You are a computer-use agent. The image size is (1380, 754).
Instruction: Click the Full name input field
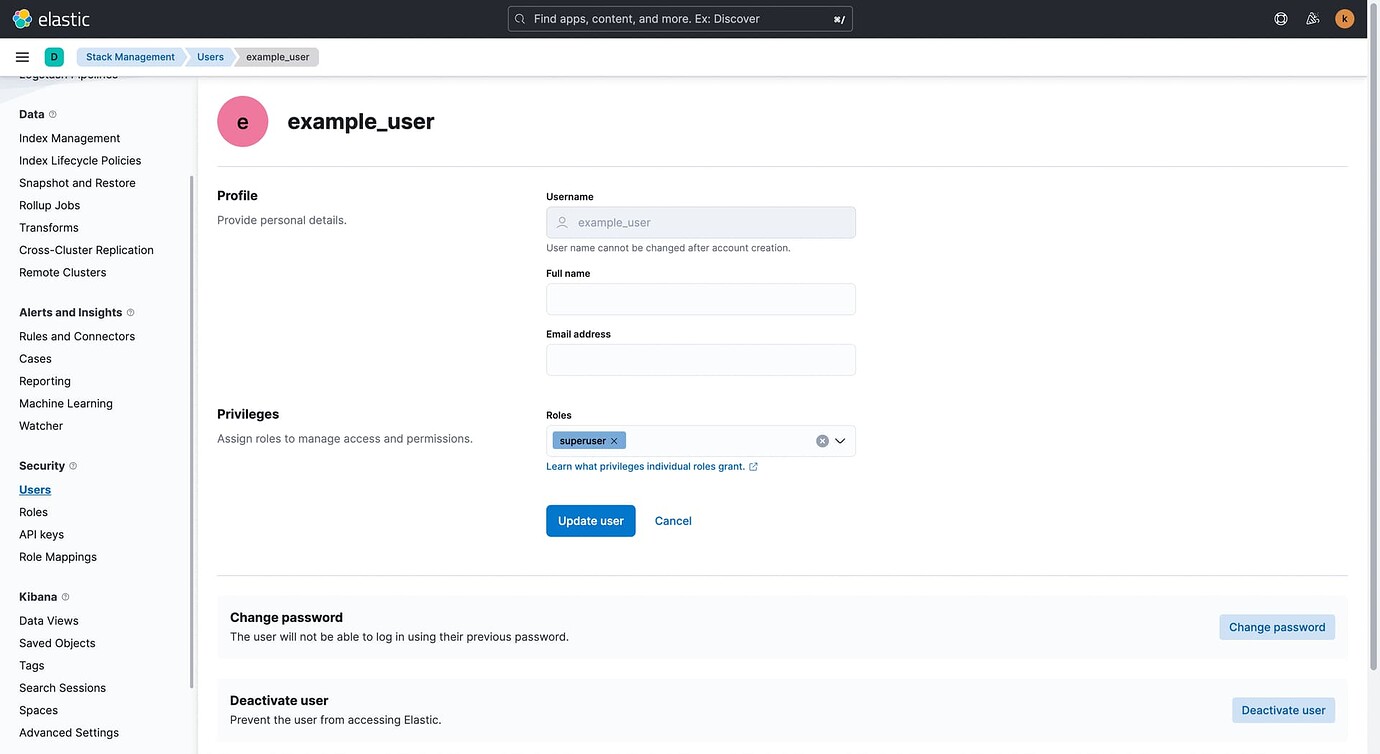[x=700, y=300]
